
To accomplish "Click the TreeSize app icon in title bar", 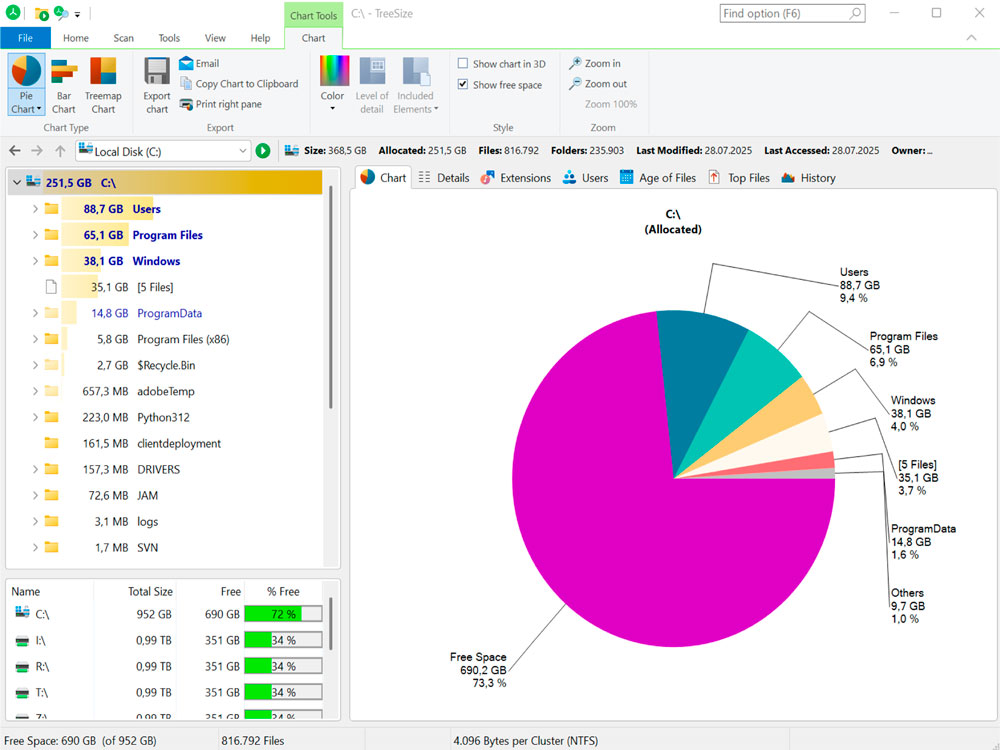I will (x=13, y=12).
